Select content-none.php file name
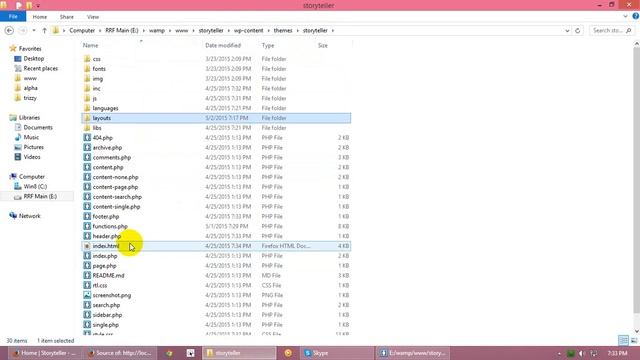This screenshot has height=360, width=640. [116, 177]
